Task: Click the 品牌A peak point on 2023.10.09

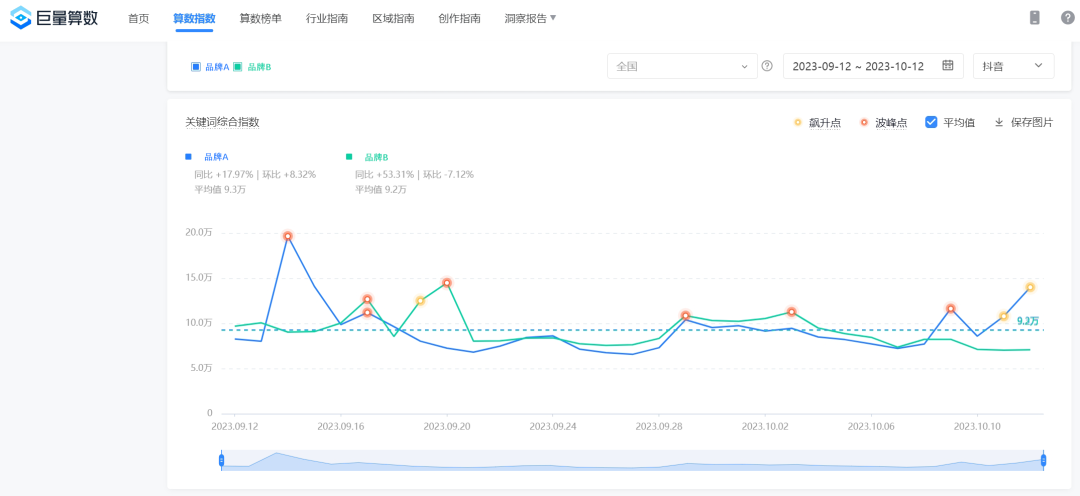Action: tap(951, 309)
